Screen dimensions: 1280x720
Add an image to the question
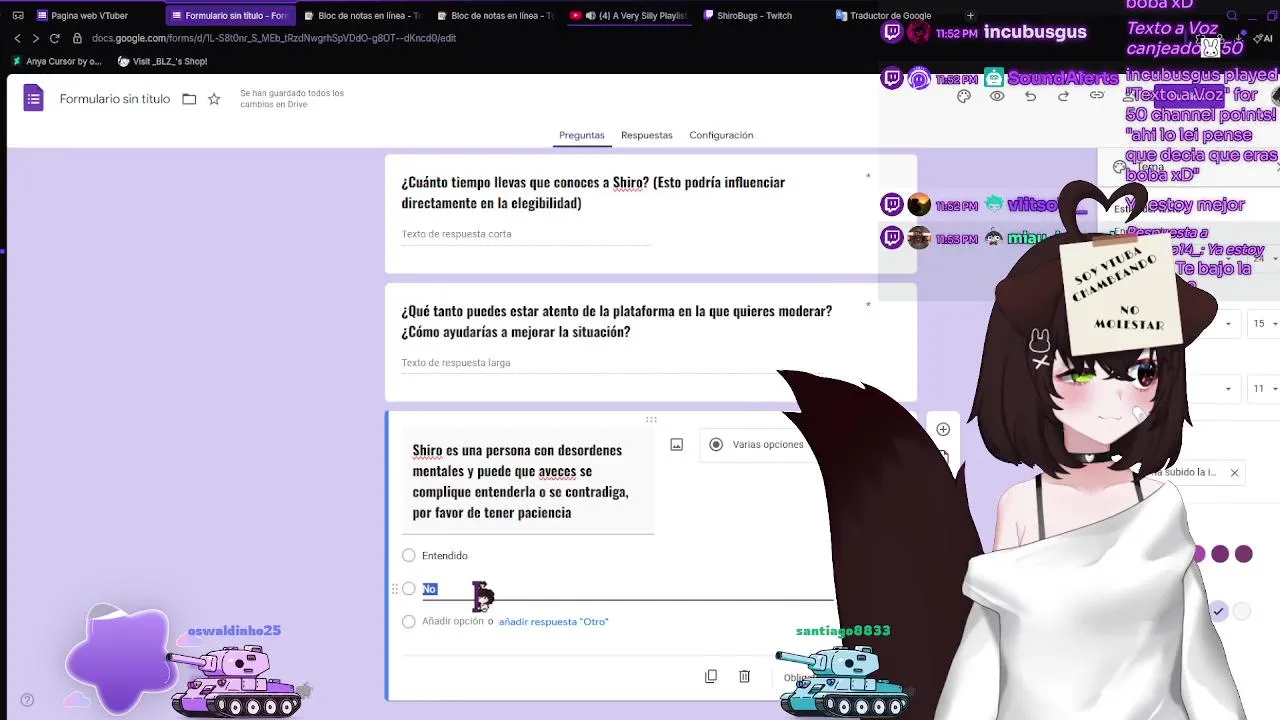coord(677,444)
